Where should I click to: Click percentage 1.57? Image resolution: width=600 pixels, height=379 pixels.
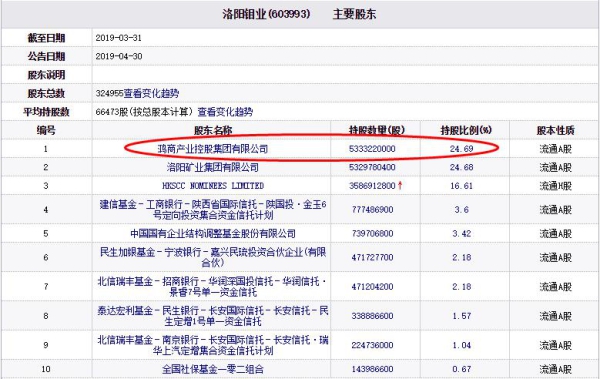(461, 316)
